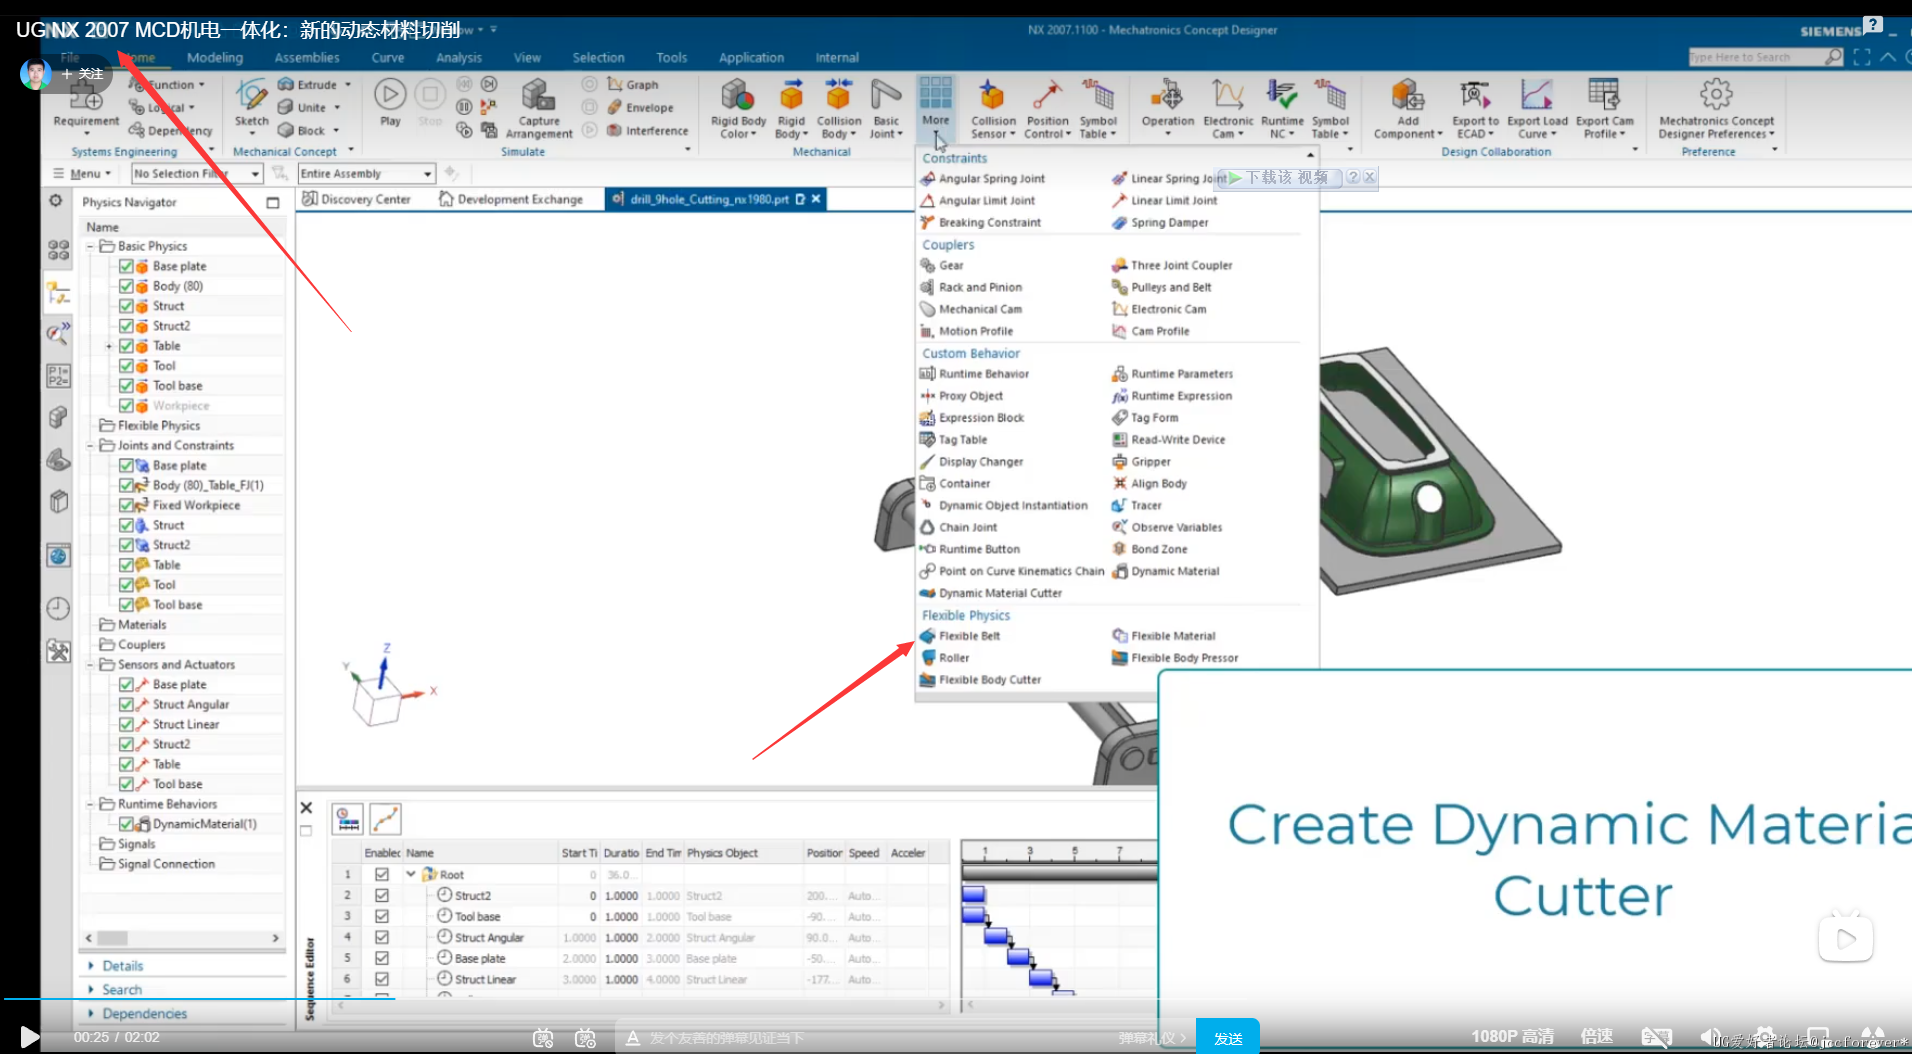Expand the Table node in Basic Physics
The height and width of the screenshot is (1054, 1912).
tap(109, 346)
